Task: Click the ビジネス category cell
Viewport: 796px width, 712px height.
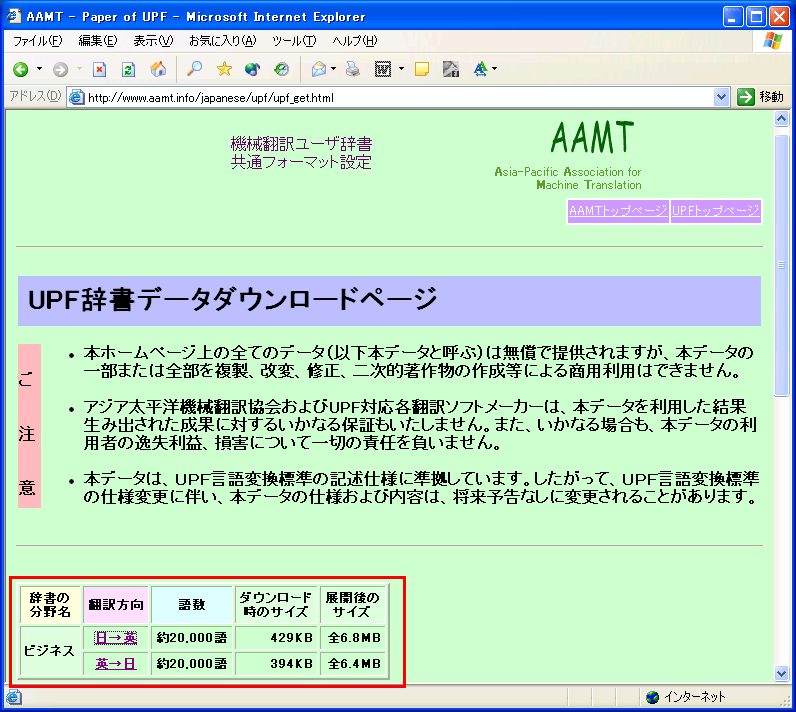Action: point(50,651)
